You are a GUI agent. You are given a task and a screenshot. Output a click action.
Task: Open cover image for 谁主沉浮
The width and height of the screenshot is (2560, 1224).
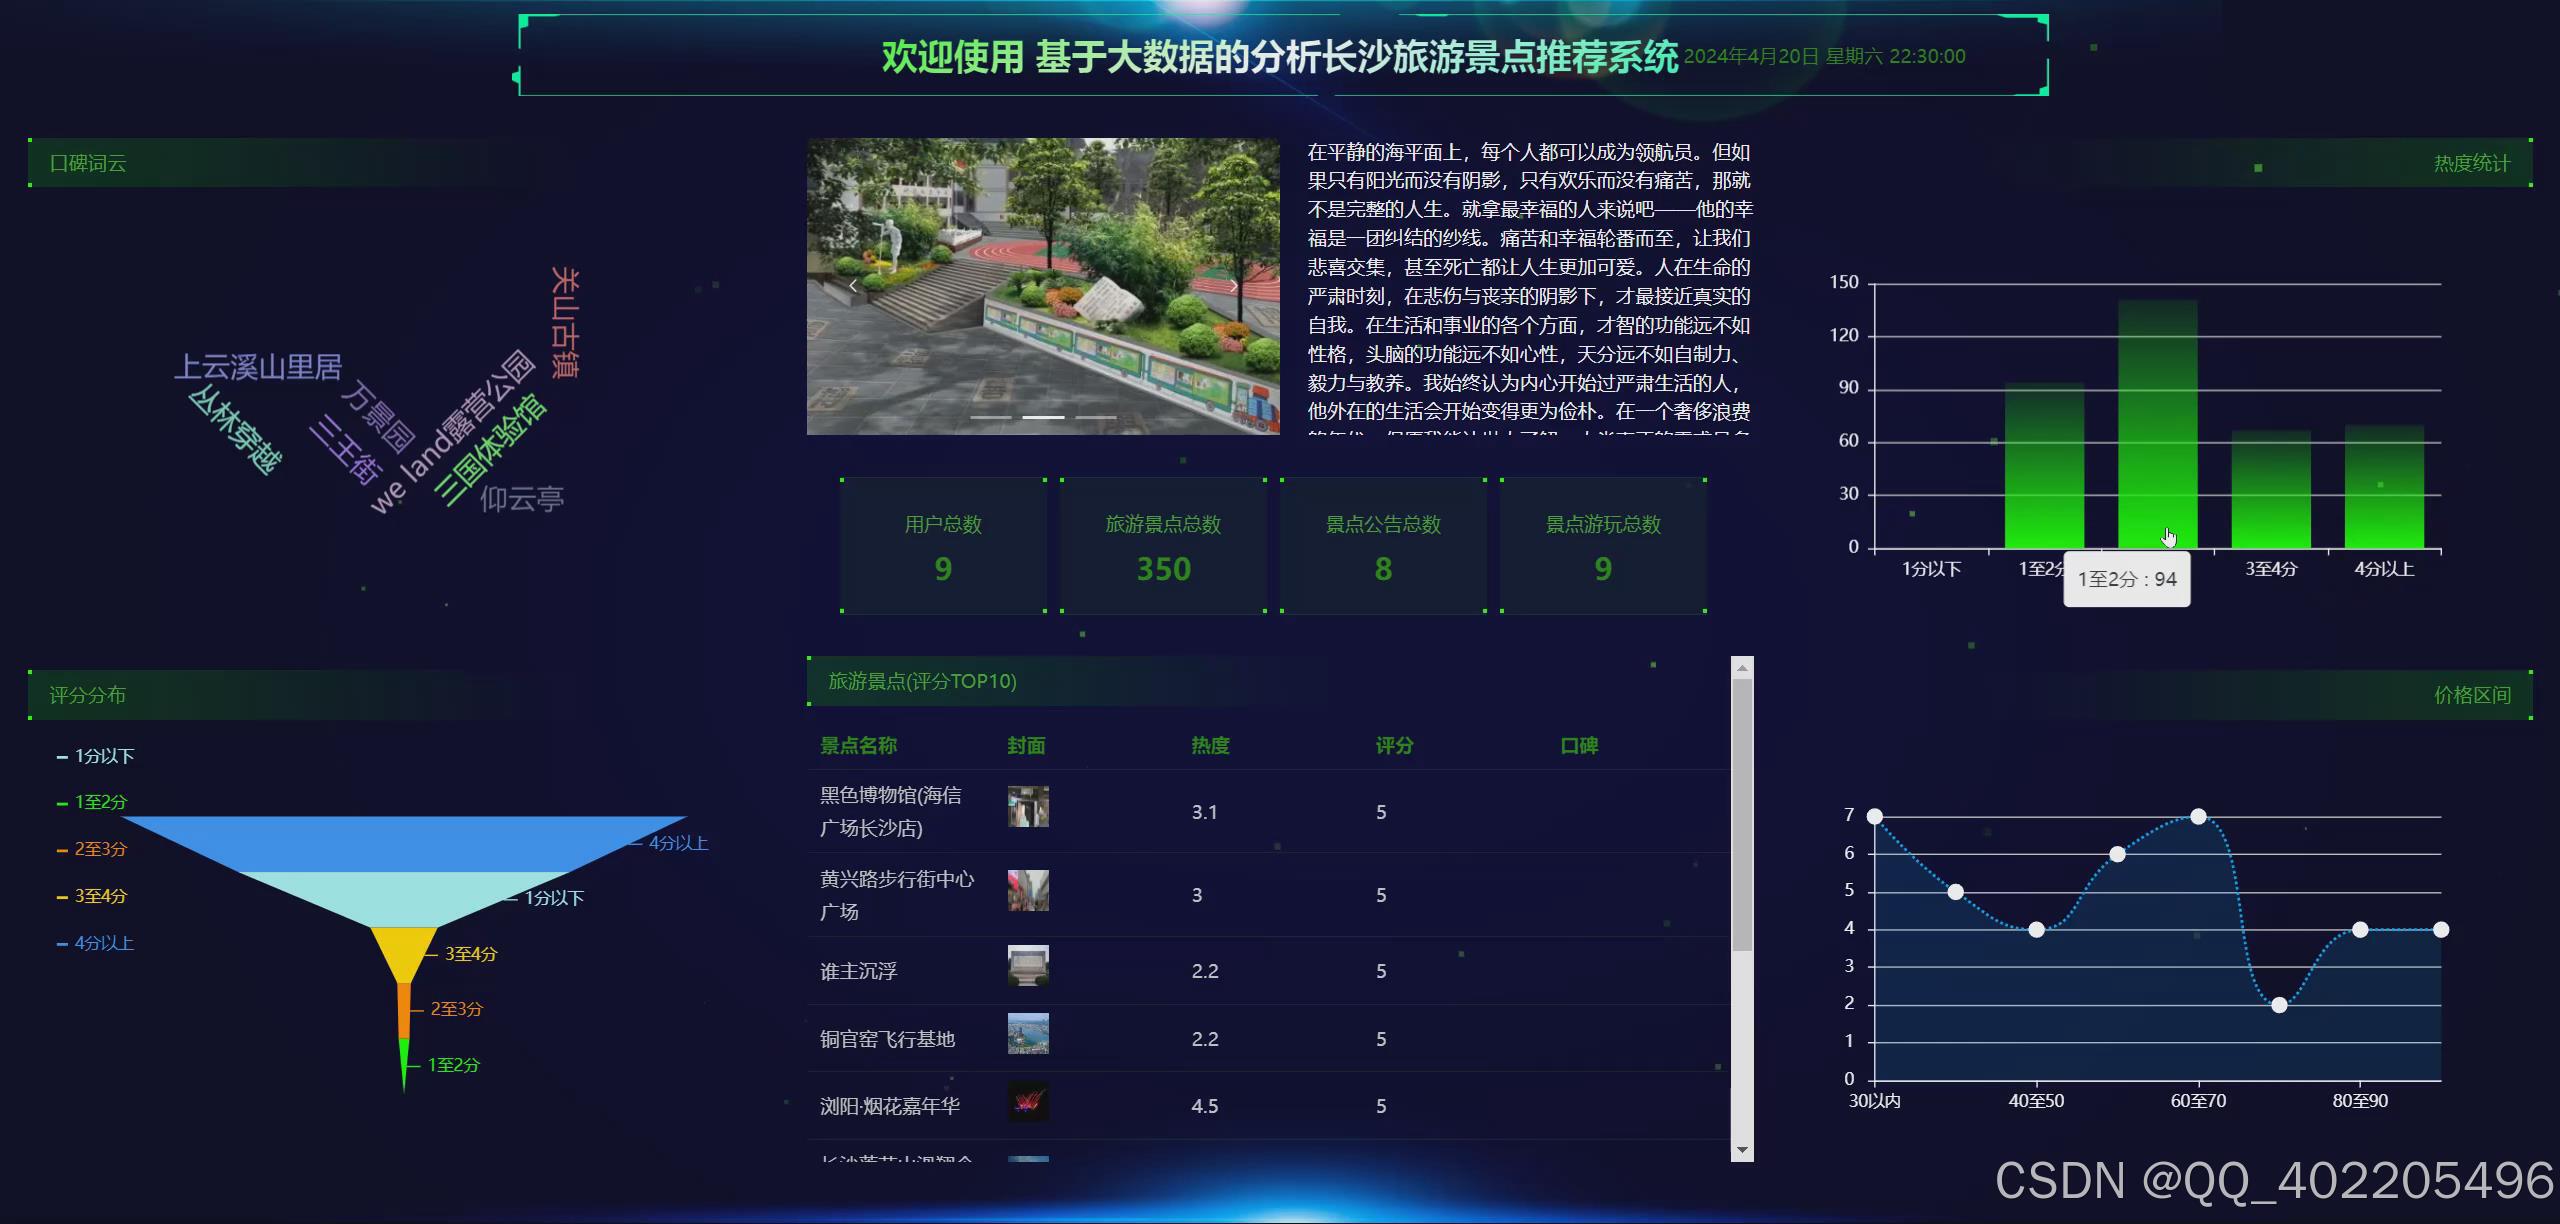(1028, 966)
